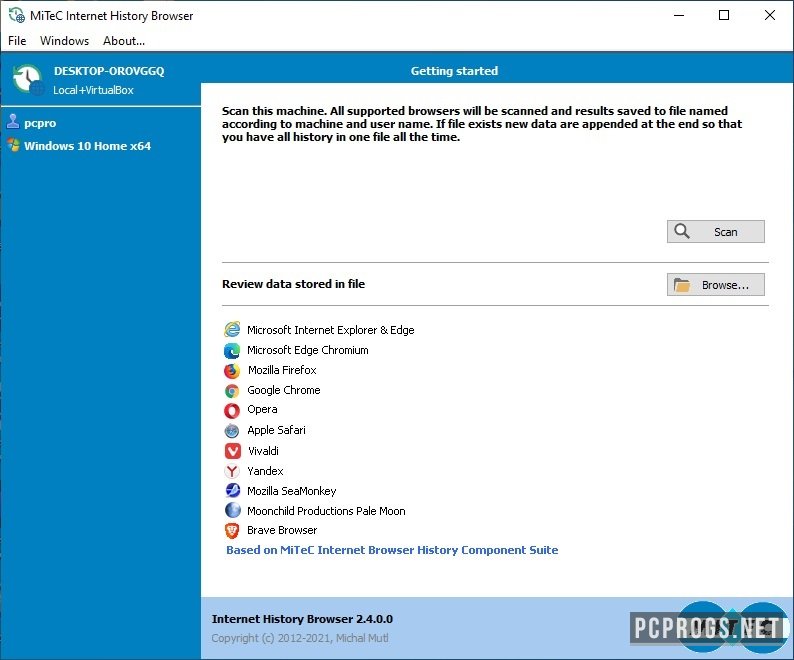Click the Google Chrome icon
Viewport: 794px width, 660px height.
(232, 391)
